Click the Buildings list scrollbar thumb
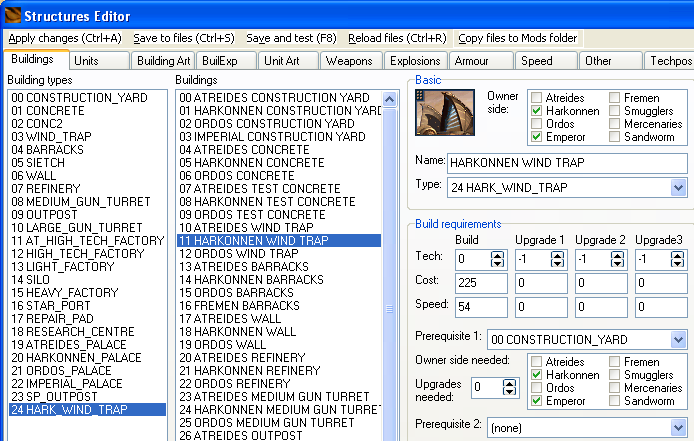694x441 pixels. [x=389, y=309]
